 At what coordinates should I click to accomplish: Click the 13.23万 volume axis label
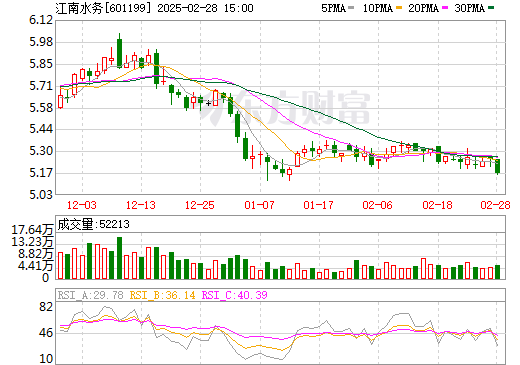[32, 242]
